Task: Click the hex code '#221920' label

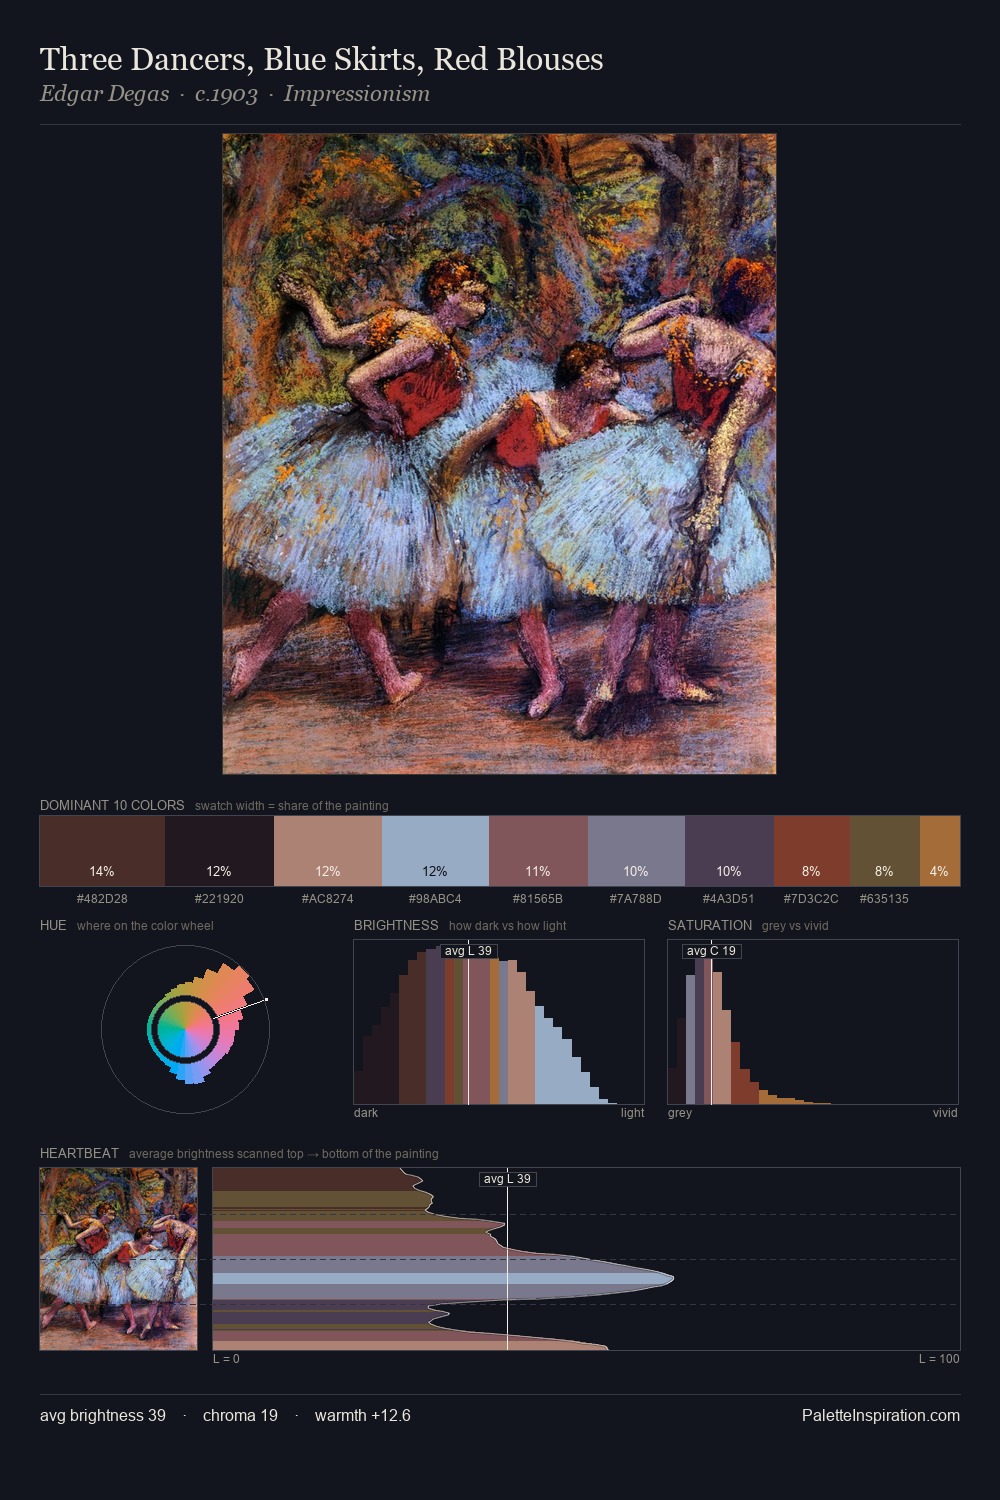Action: point(219,898)
